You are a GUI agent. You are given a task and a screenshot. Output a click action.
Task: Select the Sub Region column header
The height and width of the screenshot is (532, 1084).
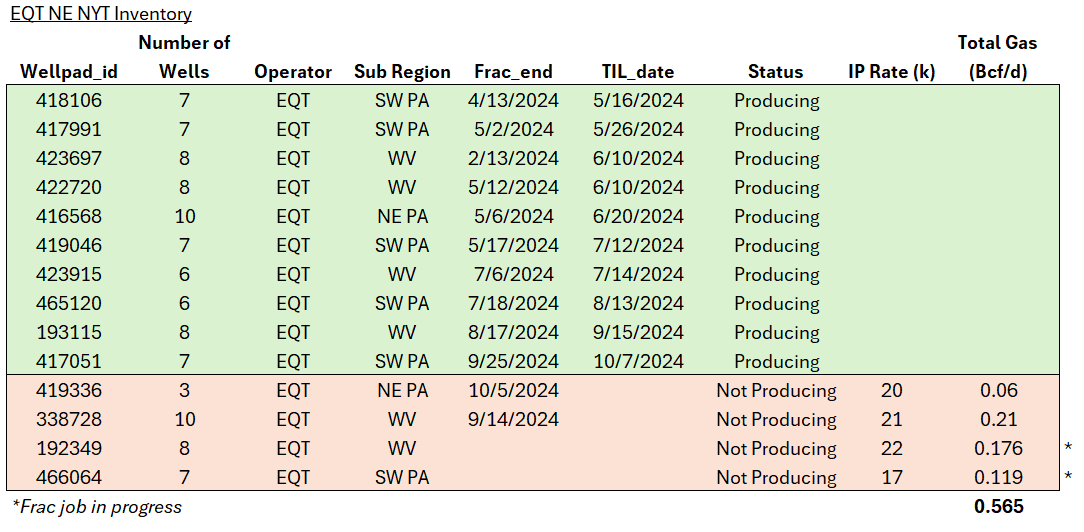[x=402, y=72]
